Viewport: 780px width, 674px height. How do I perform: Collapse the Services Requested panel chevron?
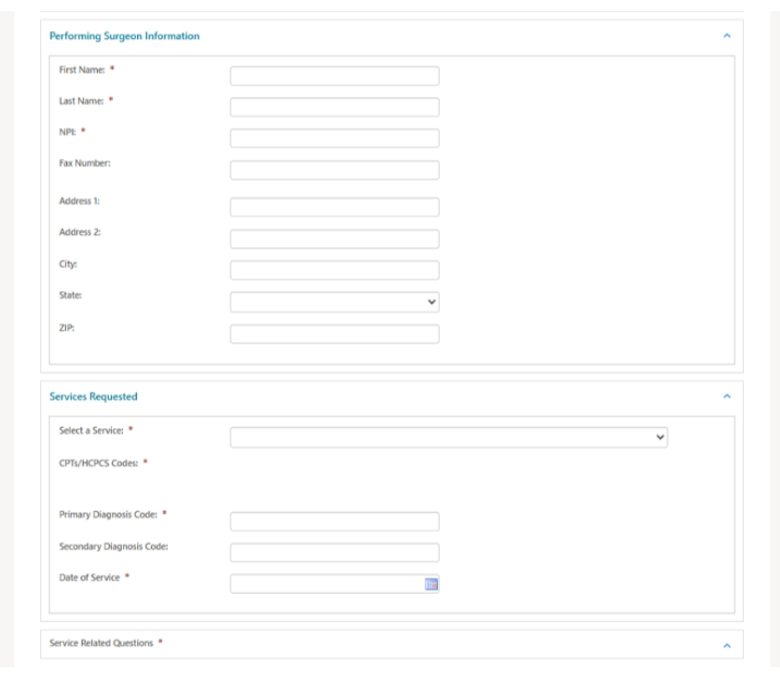click(x=727, y=397)
